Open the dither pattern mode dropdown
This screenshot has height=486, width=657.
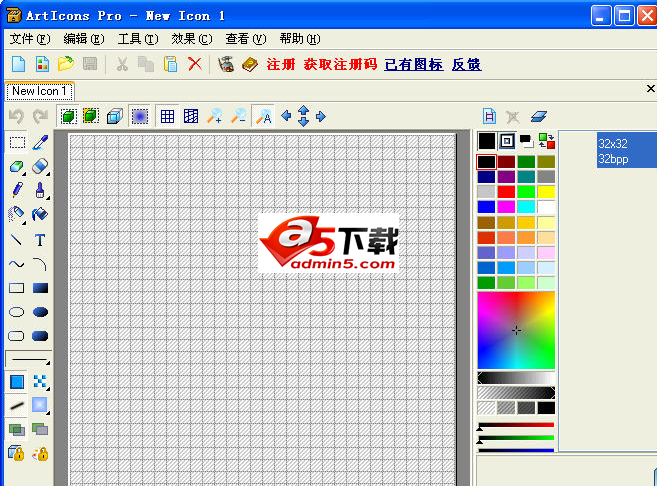click(40, 382)
